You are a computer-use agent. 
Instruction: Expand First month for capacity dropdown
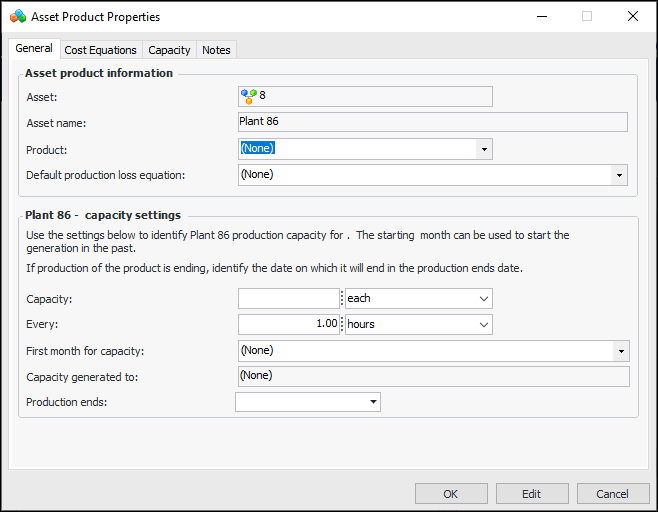click(x=621, y=351)
